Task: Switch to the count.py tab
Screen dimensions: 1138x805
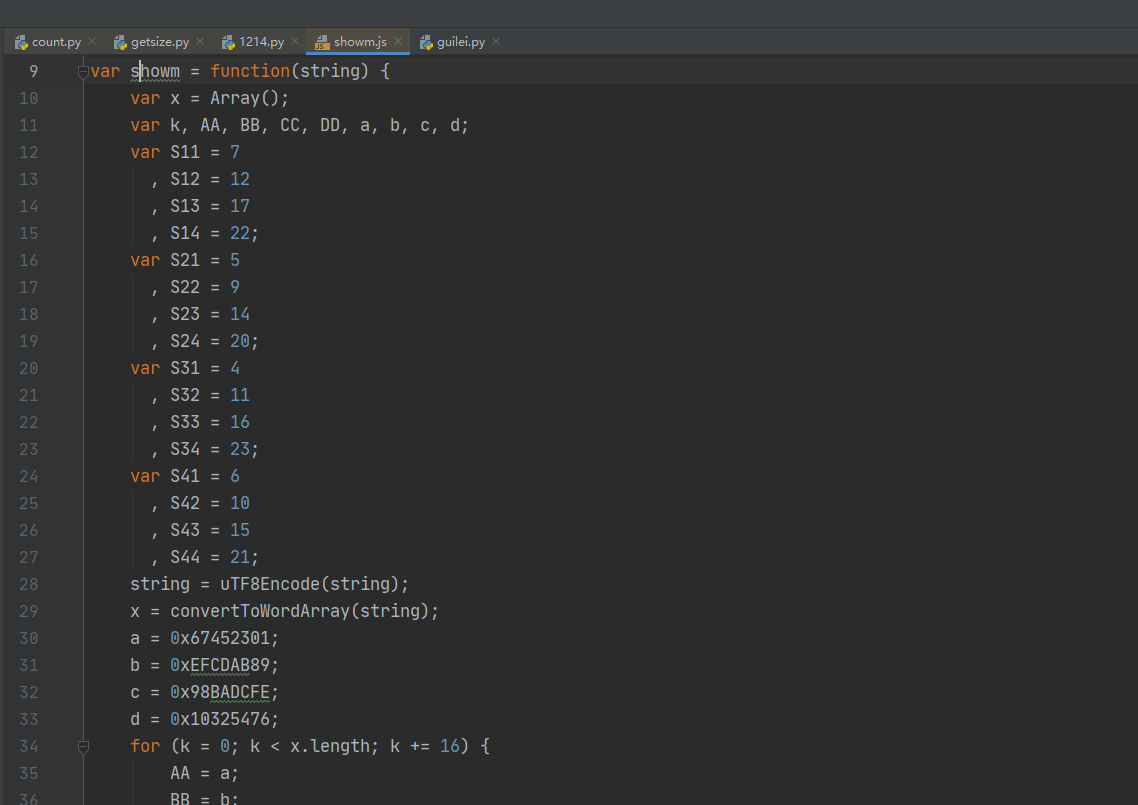Action: pos(56,42)
